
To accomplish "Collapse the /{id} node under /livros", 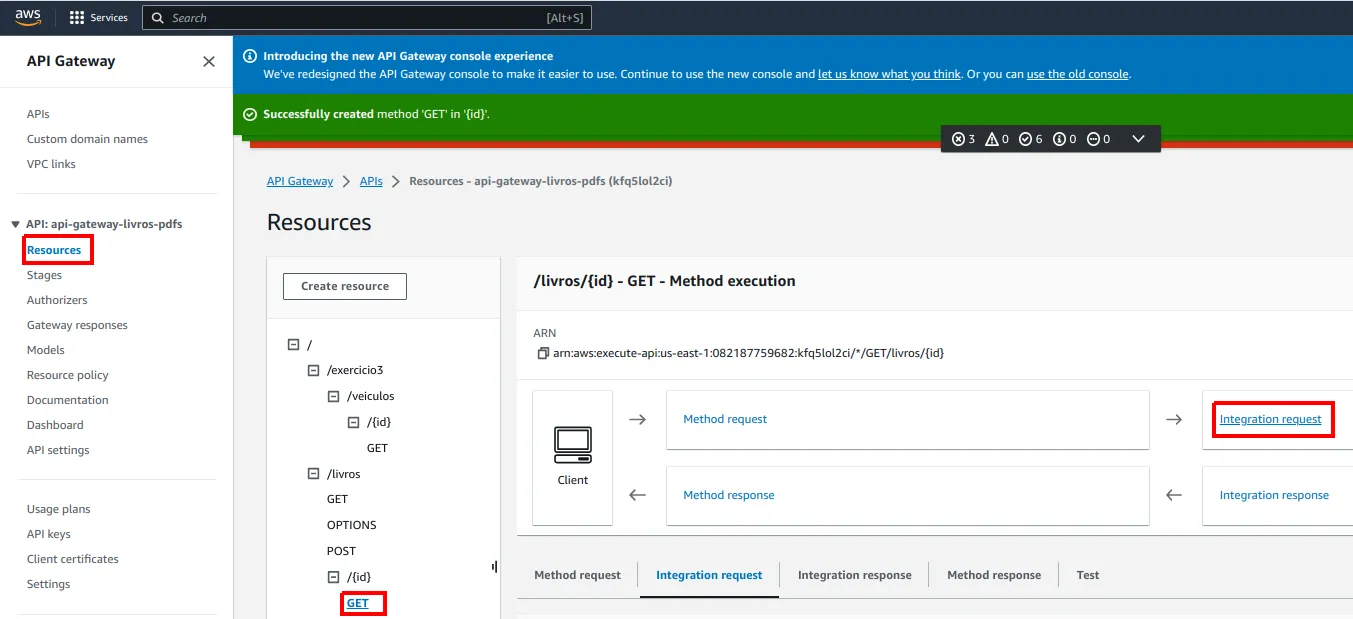I will (333, 577).
